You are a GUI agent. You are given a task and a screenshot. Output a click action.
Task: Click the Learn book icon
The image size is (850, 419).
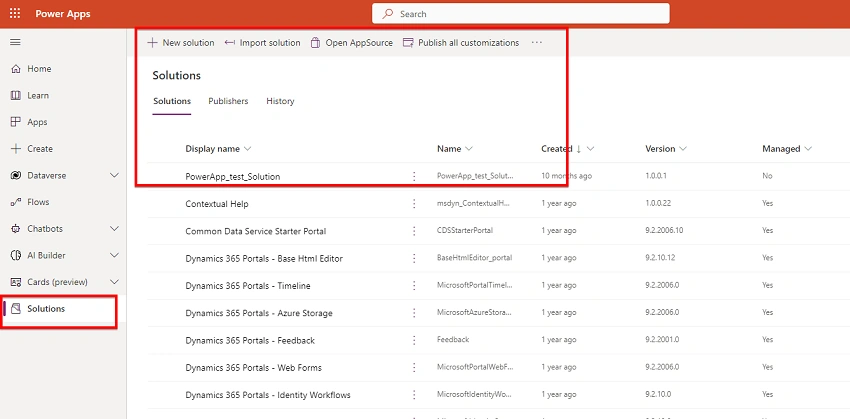[x=16, y=95]
